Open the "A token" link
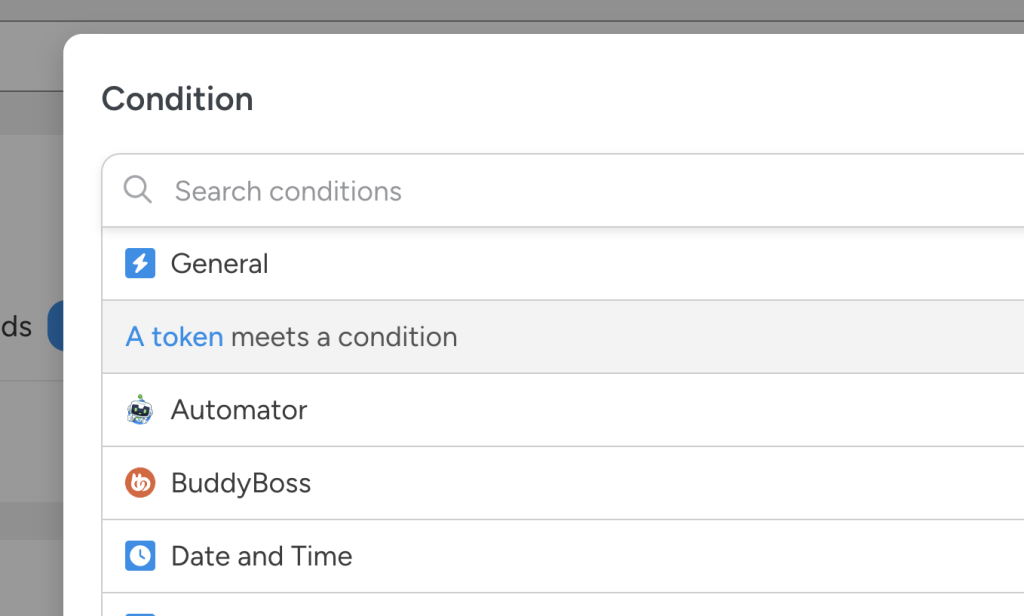Viewport: 1024px width, 616px height. [x=174, y=337]
